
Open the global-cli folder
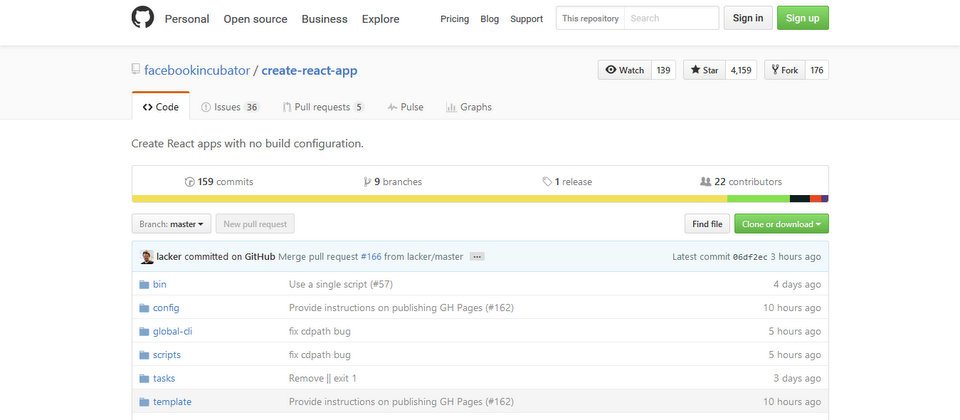click(x=173, y=331)
